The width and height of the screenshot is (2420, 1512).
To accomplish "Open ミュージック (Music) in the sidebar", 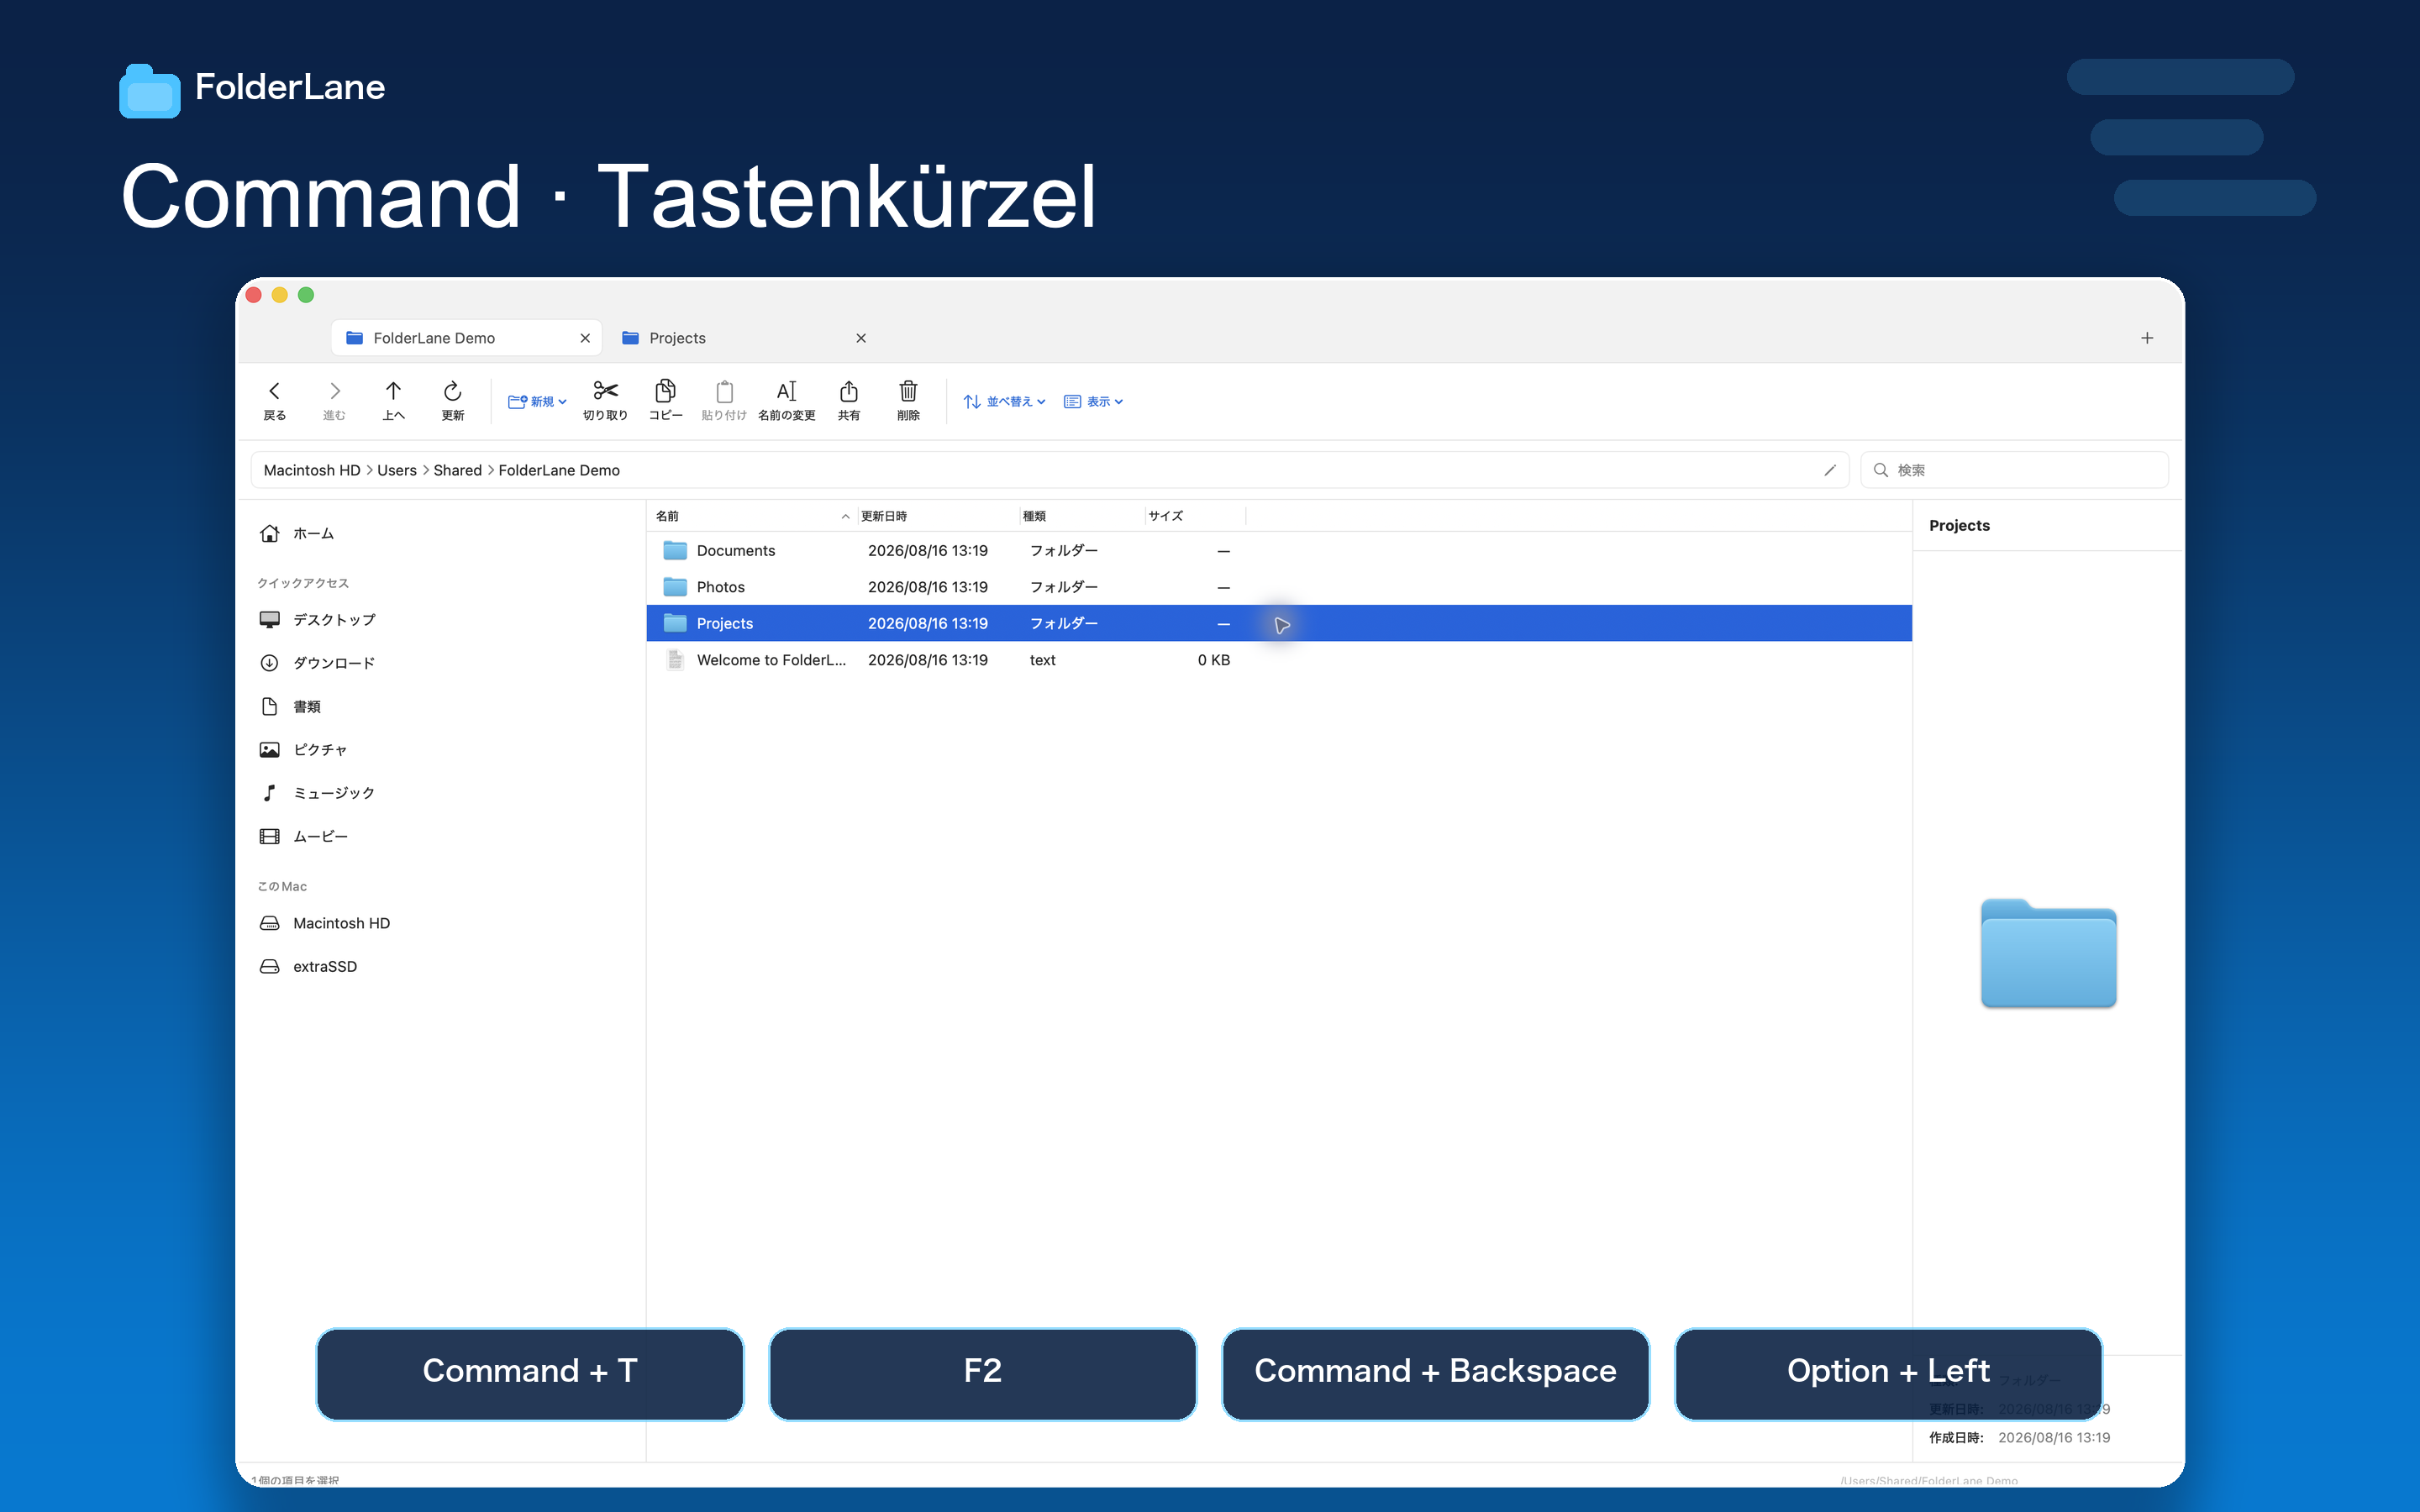I will click(x=317, y=793).
